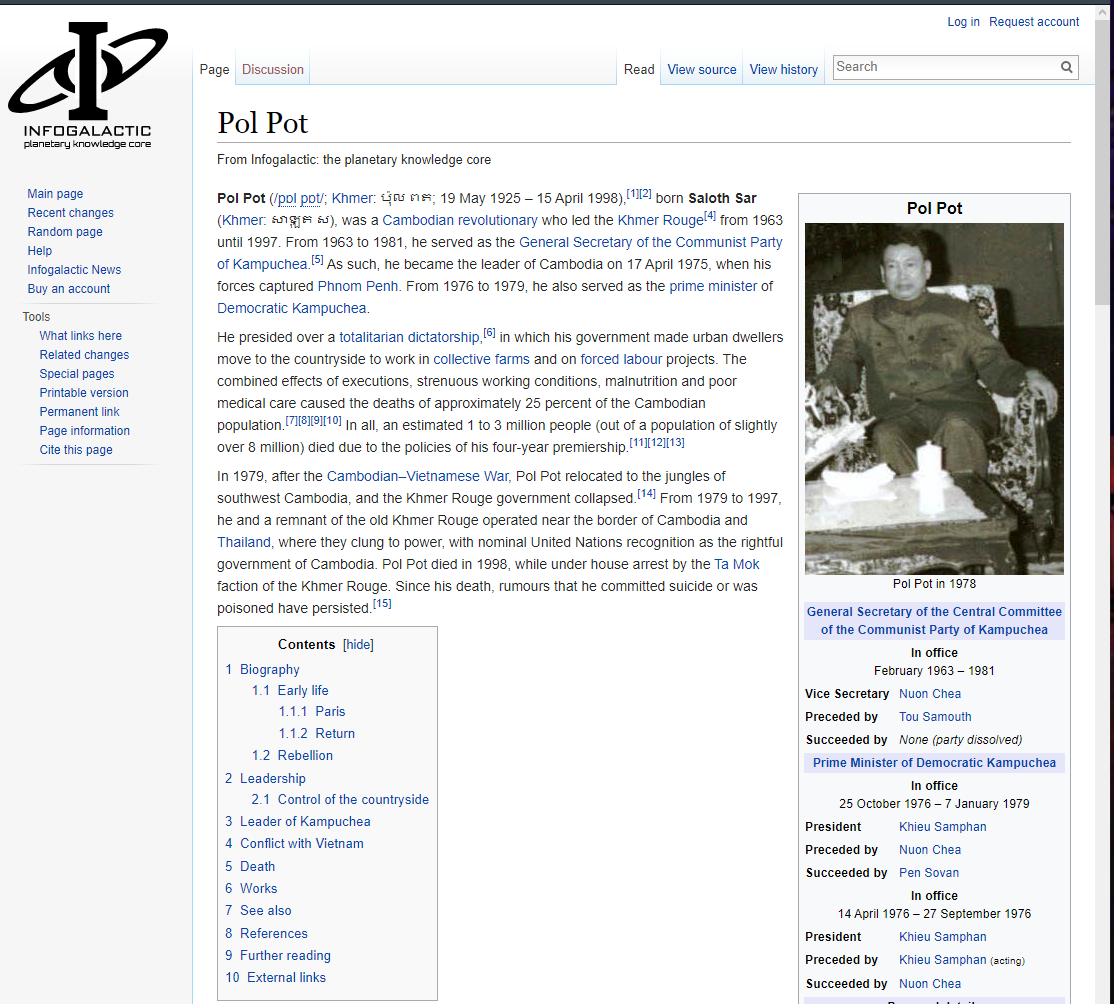The width and height of the screenshot is (1114, 1004).
Task: Open What links here tool
Action: click(x=80, y=336)
